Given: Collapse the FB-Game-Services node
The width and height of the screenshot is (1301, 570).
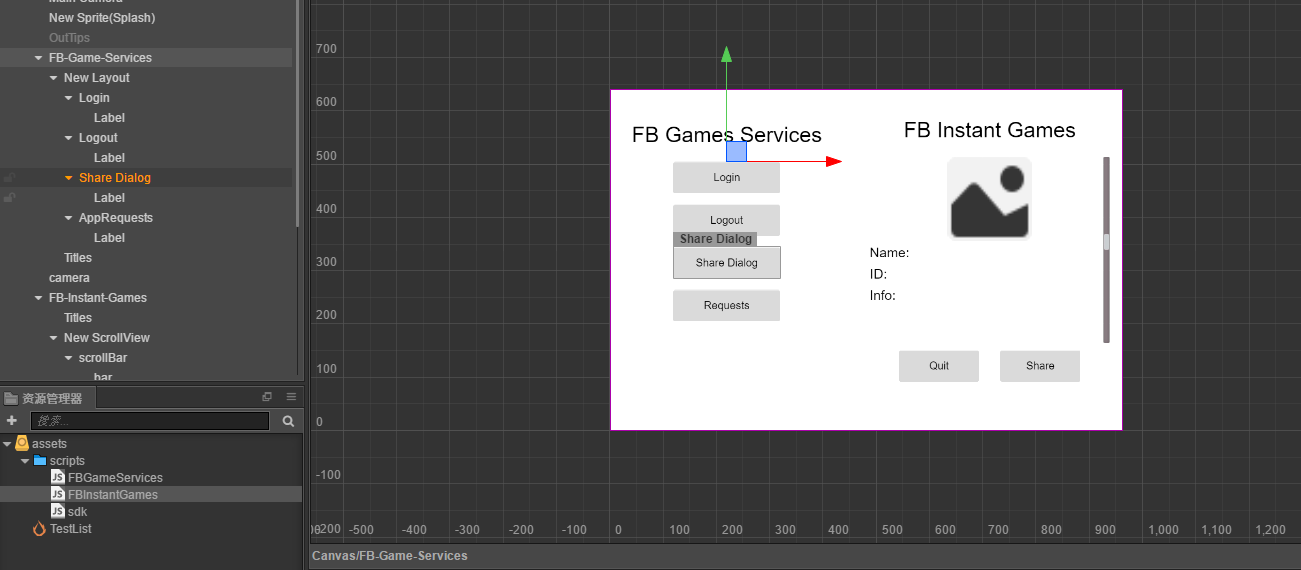Looking at the screenshot, I should coord(38,58).
